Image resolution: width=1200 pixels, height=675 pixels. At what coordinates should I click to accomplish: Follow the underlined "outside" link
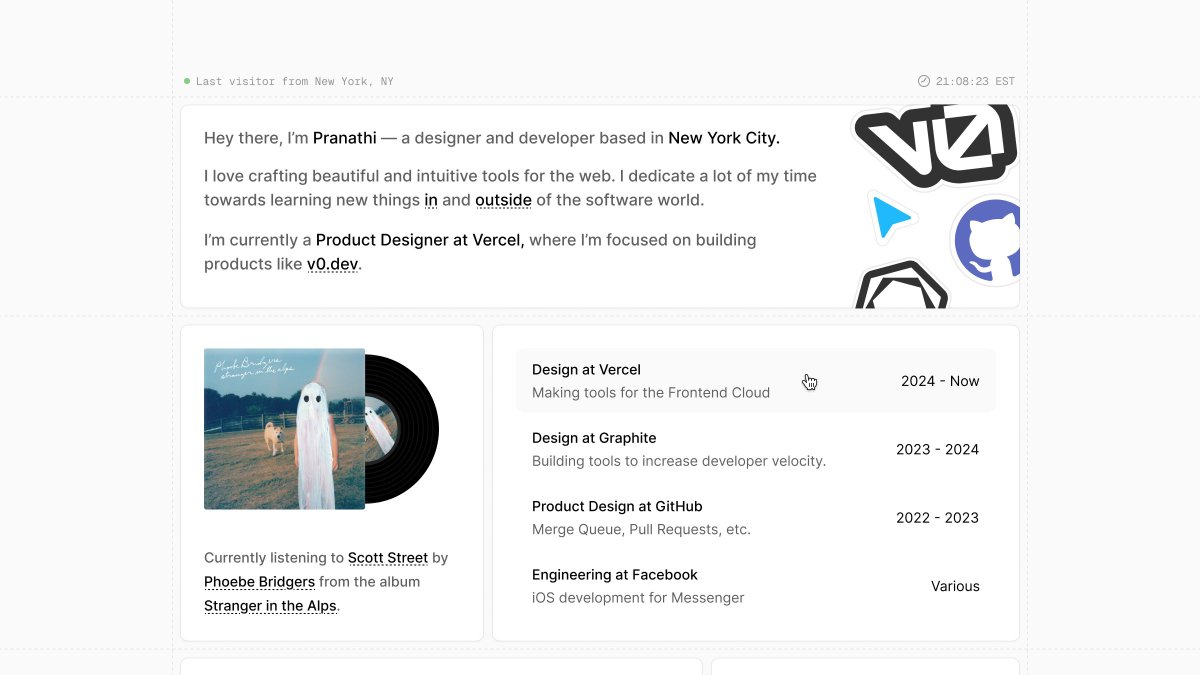[x=503, y=200]
